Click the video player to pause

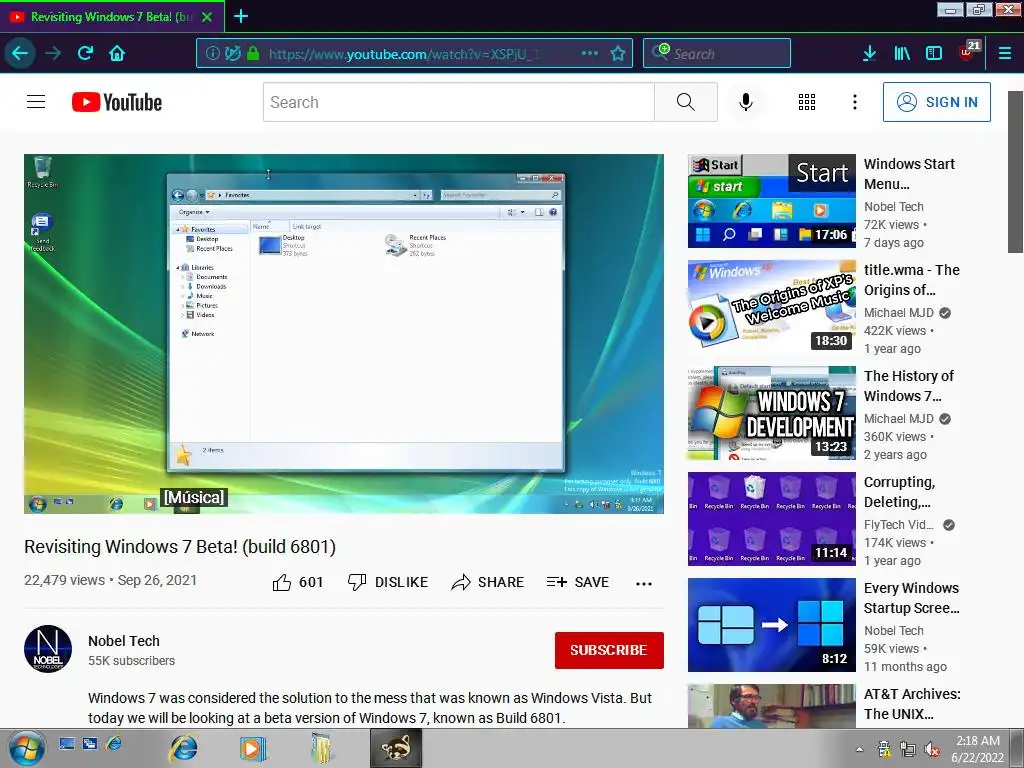click(344, 334)
